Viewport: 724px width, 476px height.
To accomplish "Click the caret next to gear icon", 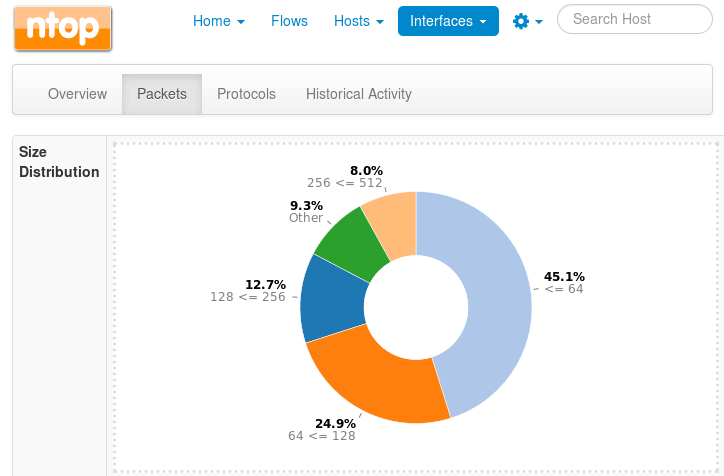I will [538, 22].
